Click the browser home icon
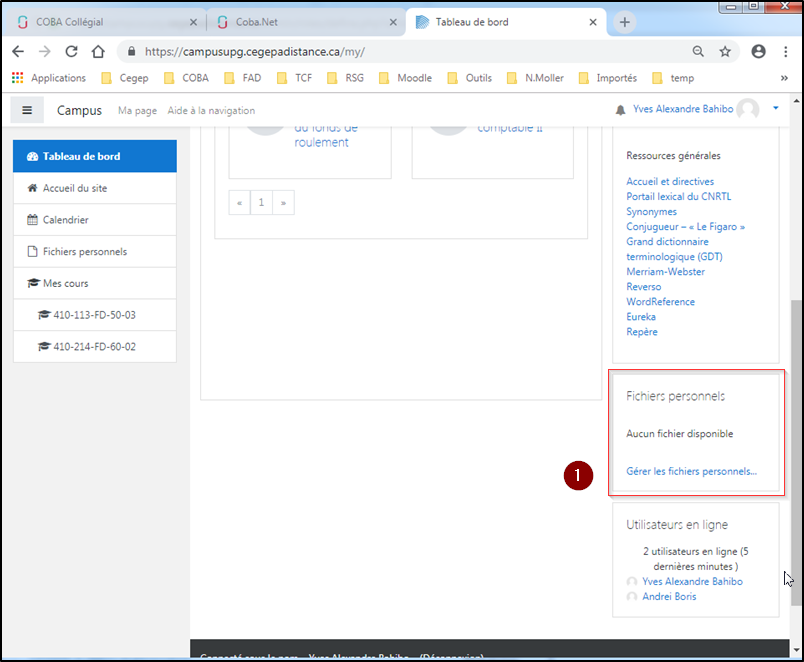This screenshot has height=662, width=804. [x=98, y=52]
